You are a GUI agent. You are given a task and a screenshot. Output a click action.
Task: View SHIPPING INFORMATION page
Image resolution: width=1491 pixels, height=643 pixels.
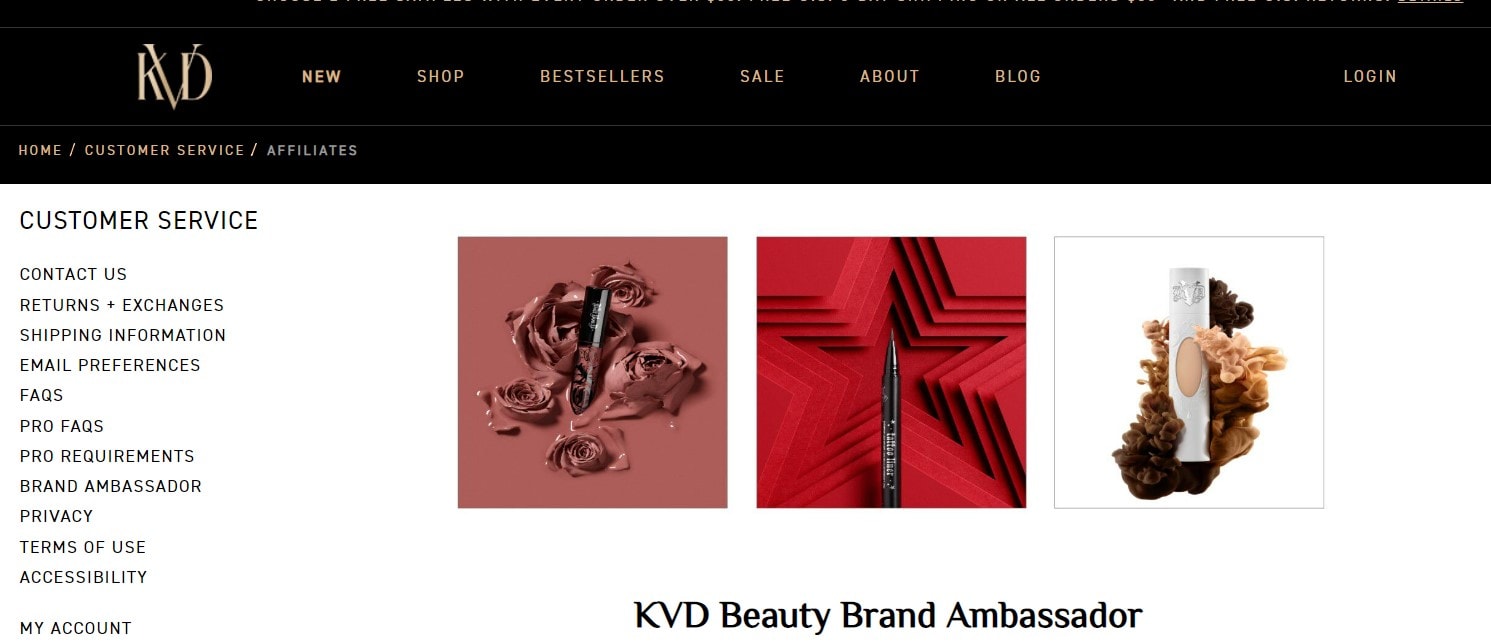pyautogui.click(x=123, y=335)
